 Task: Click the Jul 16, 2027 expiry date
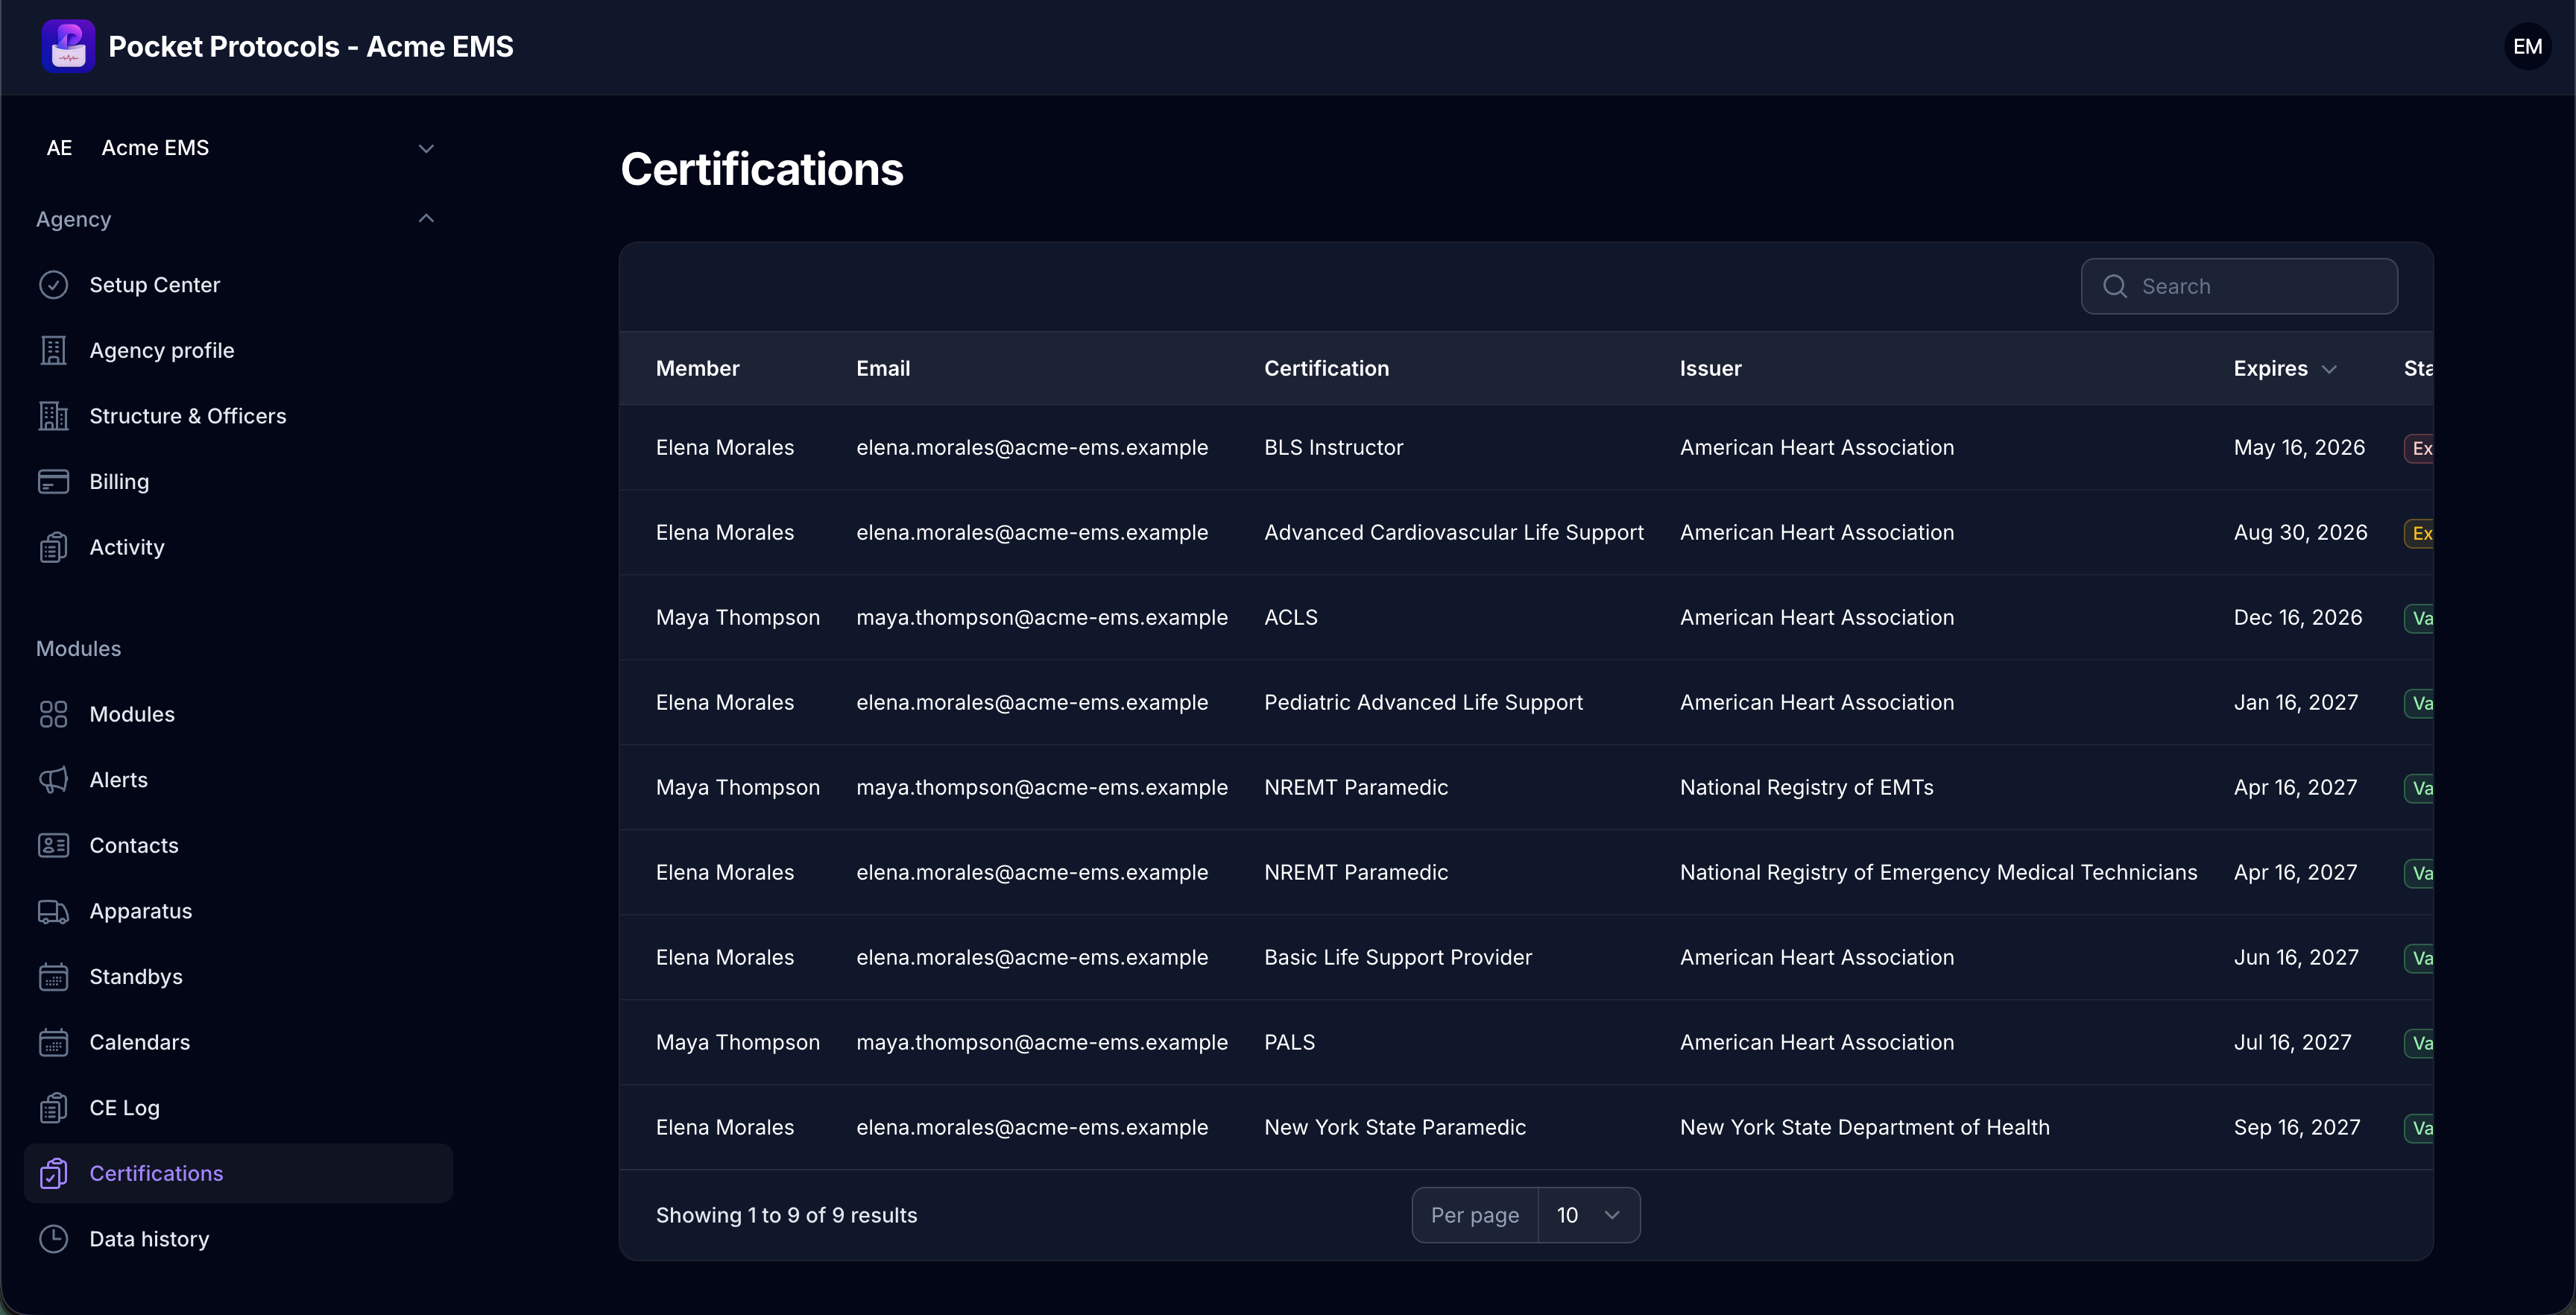(x=2292, y=1043)
